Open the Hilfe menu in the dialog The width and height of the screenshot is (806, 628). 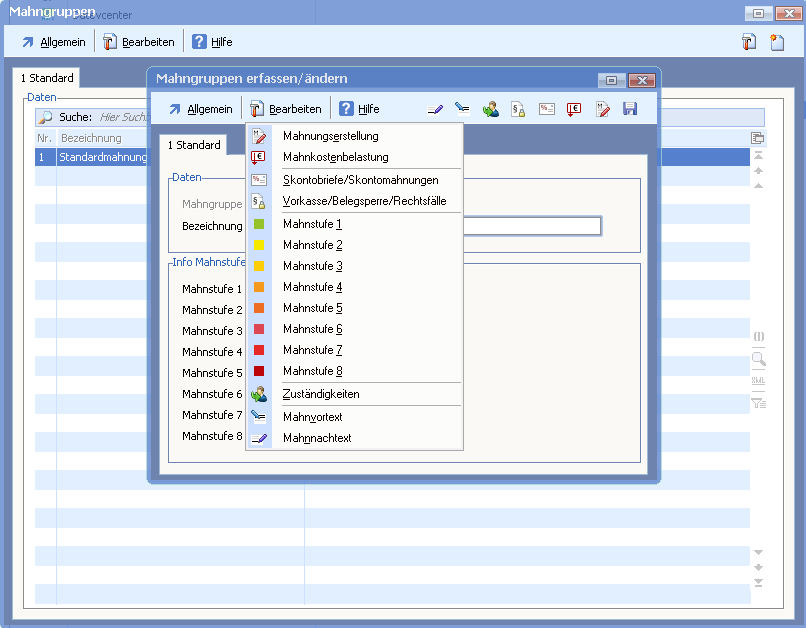359,109
